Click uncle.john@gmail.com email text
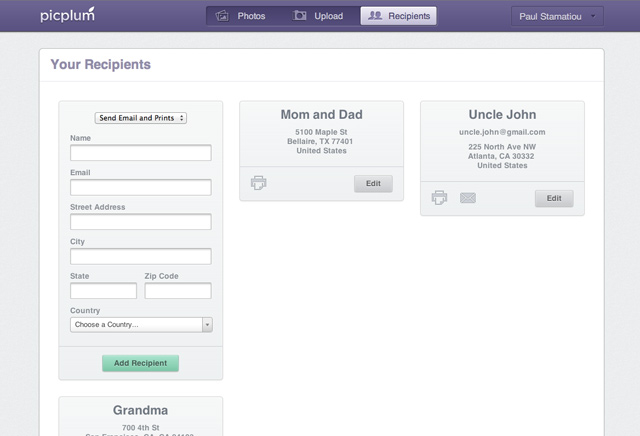The image size is (640, 436). point(502,132)
